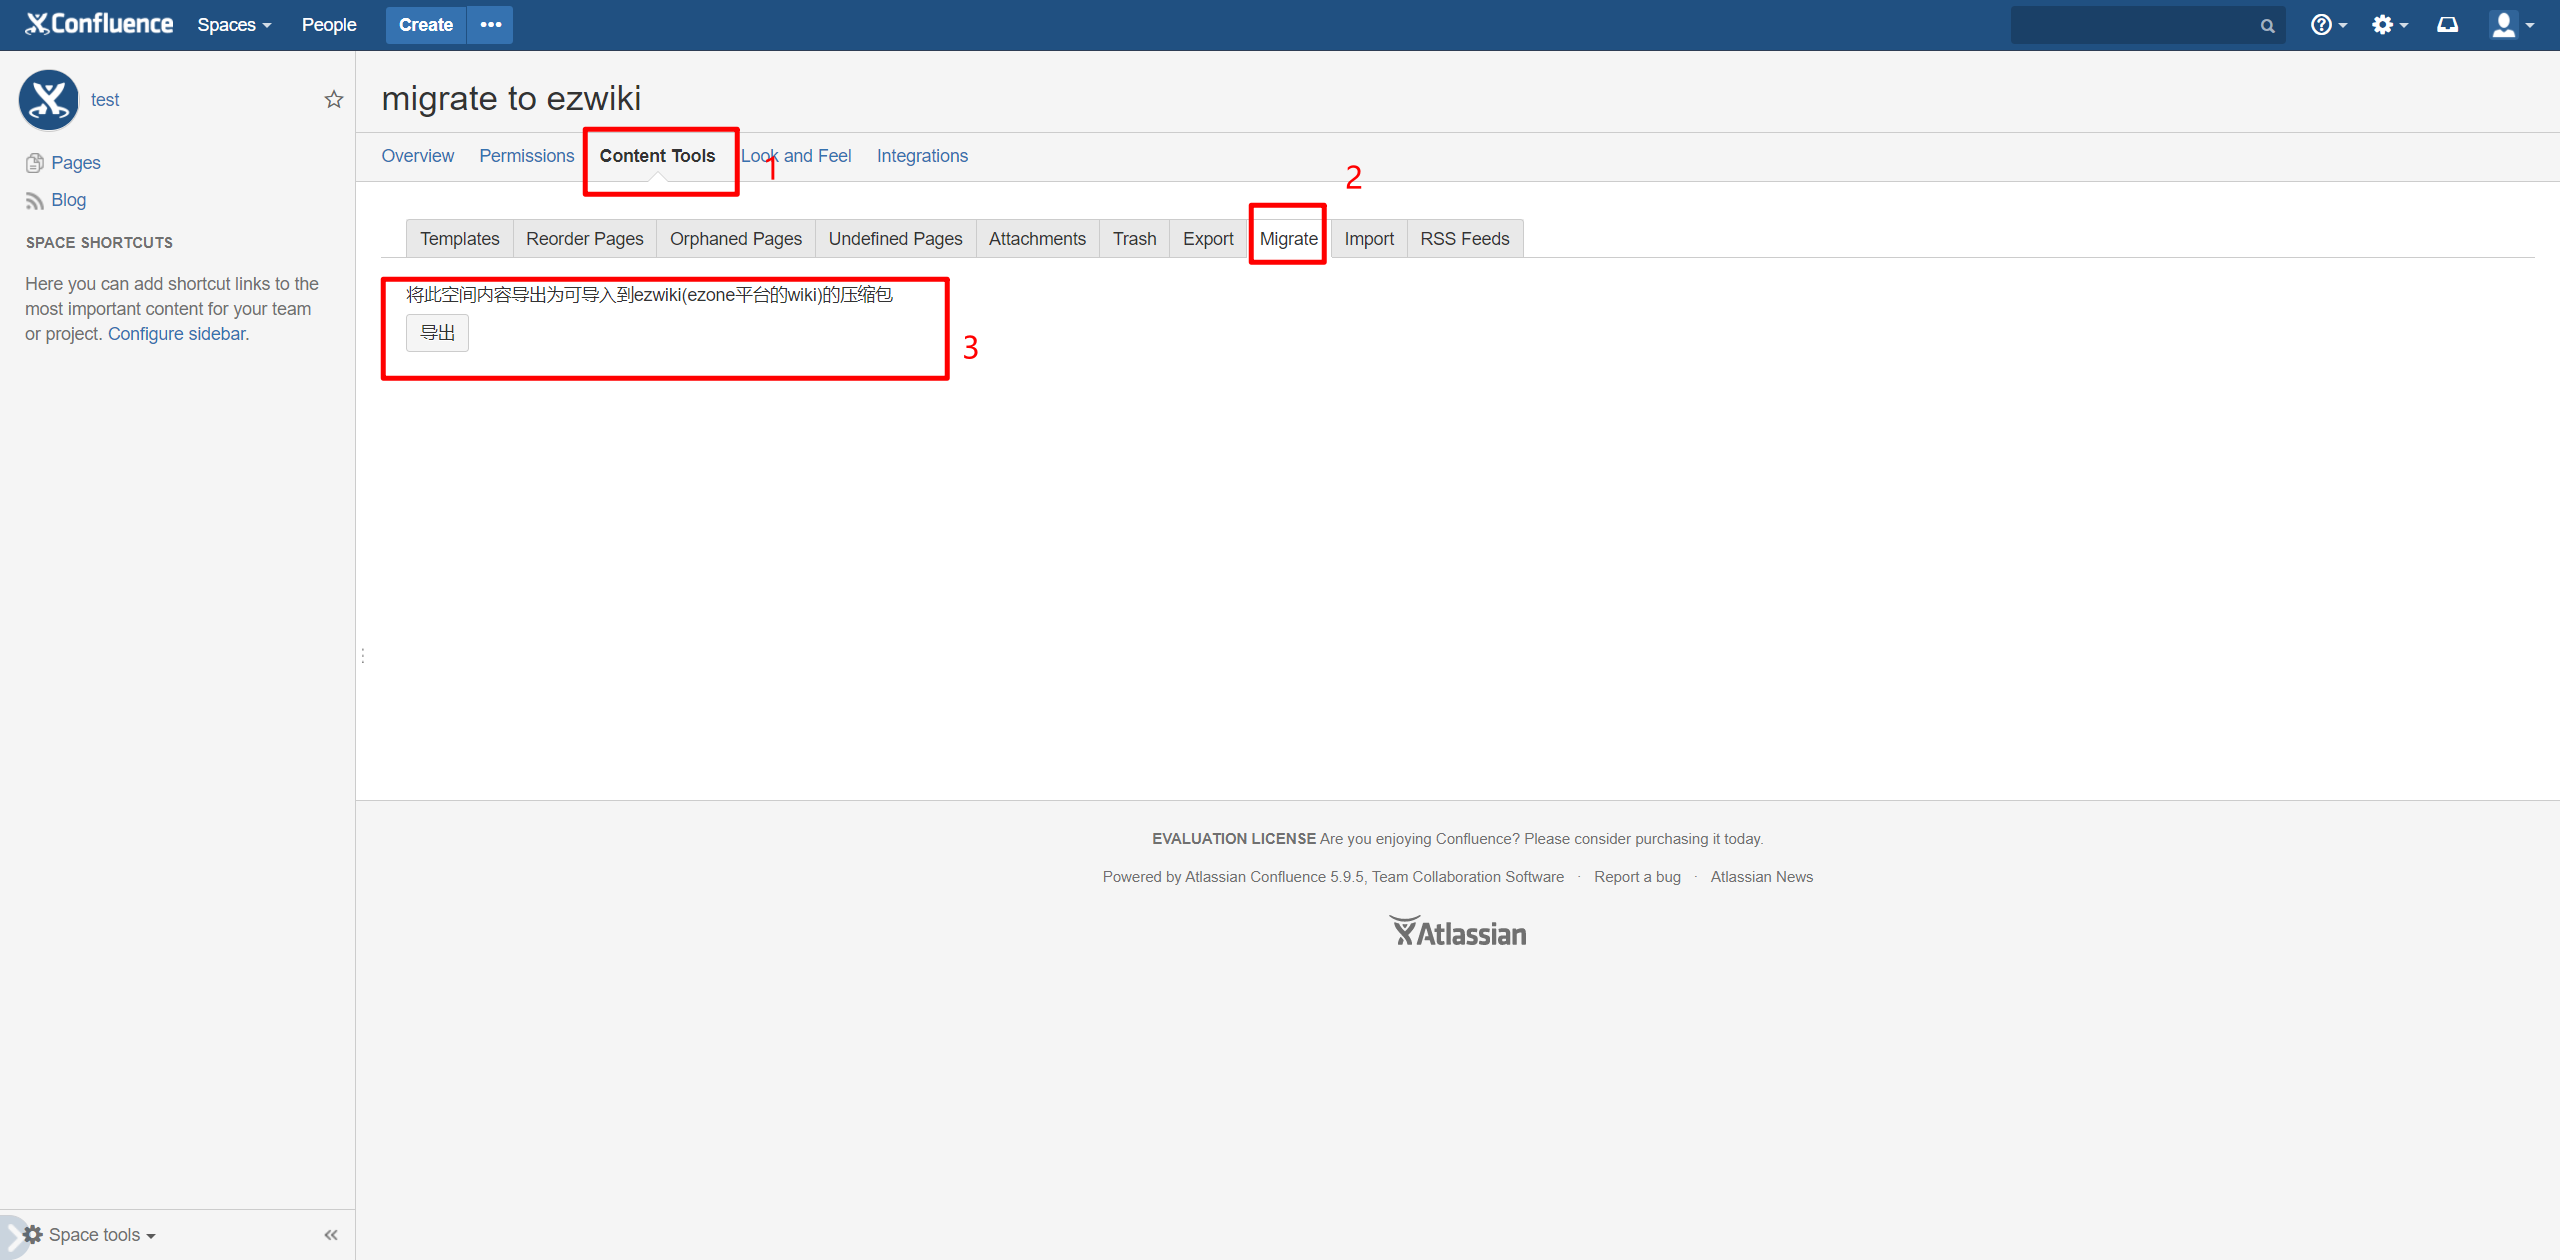Open the Space Tools expander

91,1234
